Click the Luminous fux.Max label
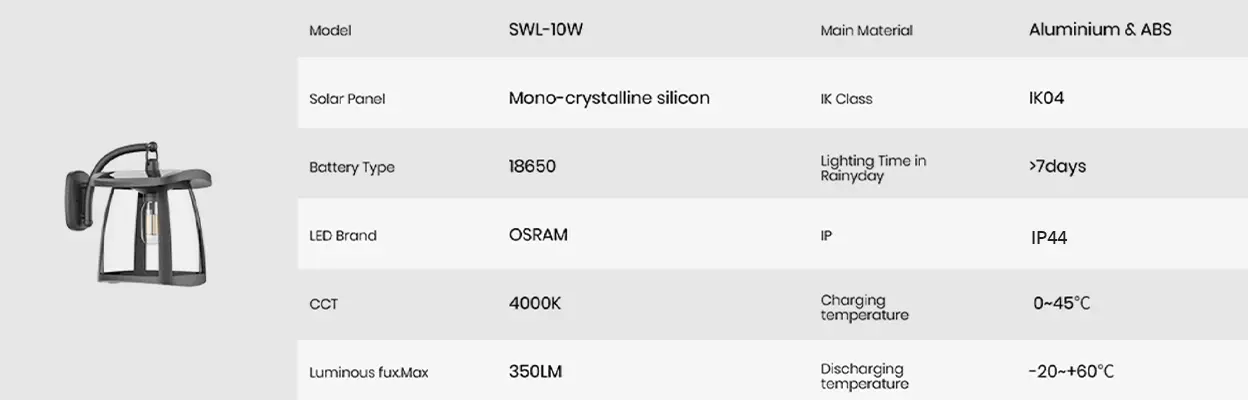Viewport: 1248px width, 400px height. pyautogui.click(x=368, y=373)
